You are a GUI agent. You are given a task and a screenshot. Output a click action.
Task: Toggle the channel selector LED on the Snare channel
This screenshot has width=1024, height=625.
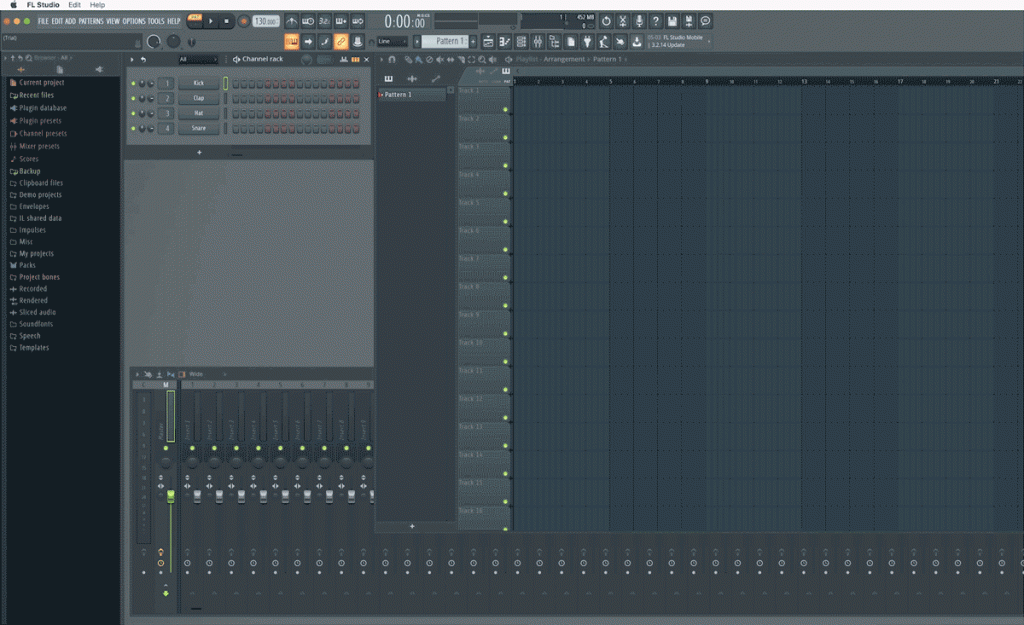[x=226, y=128]
